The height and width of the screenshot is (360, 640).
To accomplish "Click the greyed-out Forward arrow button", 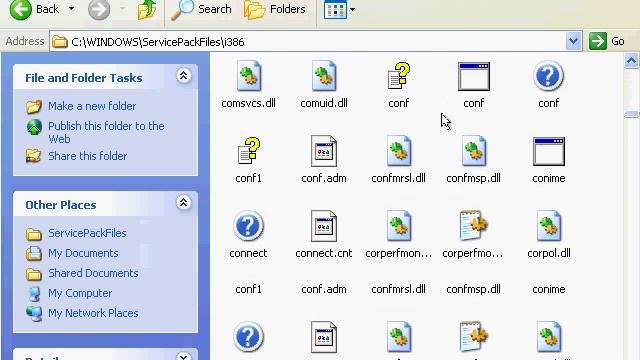I will [x=99, y=9].
